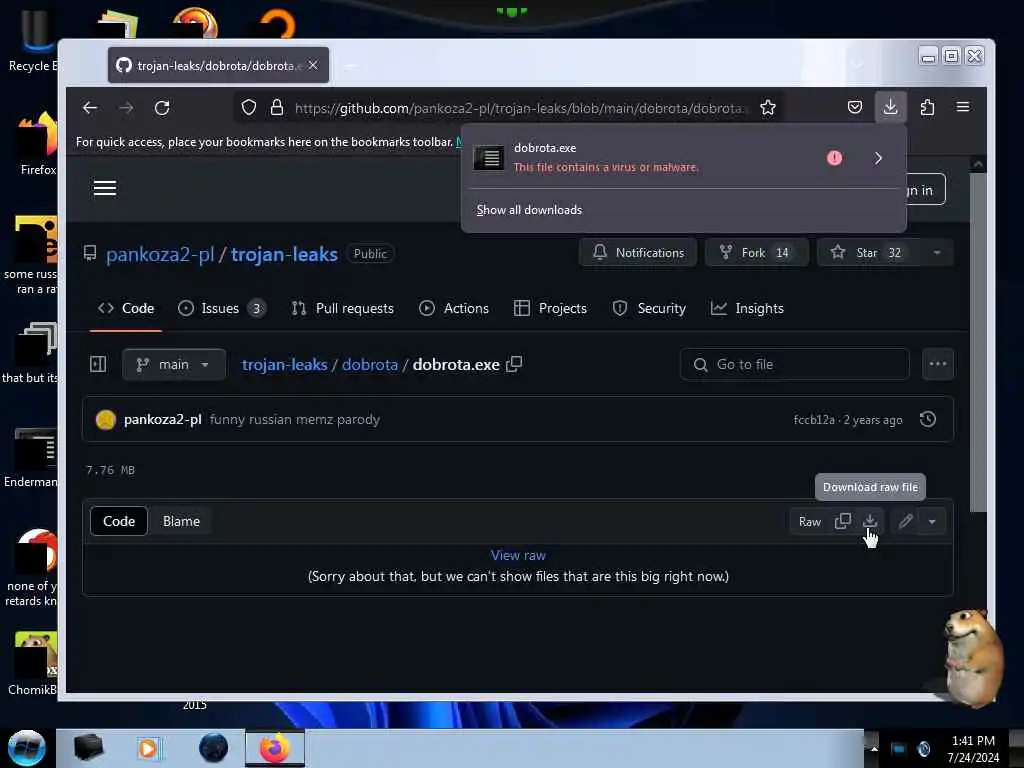Image resolution: width=1024 pixels, height=768 pixels.
Task: Click the padlock site info icon
Action: coord(277,108)
